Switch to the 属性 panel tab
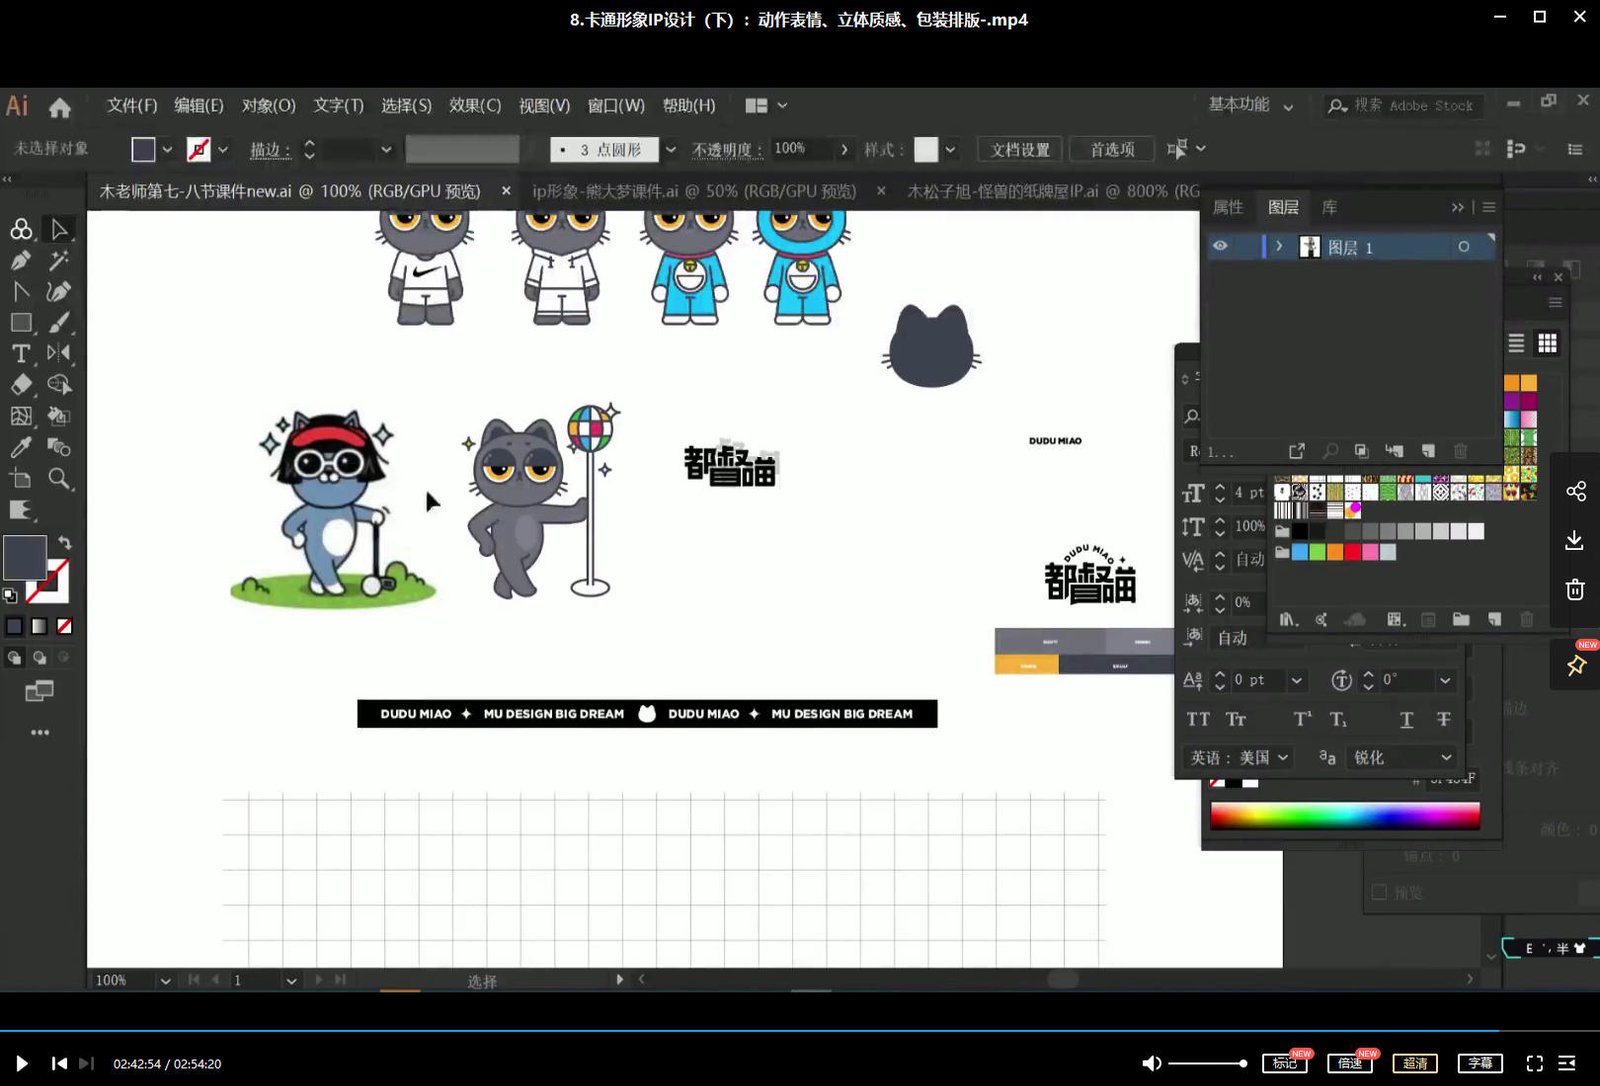 1228,207
